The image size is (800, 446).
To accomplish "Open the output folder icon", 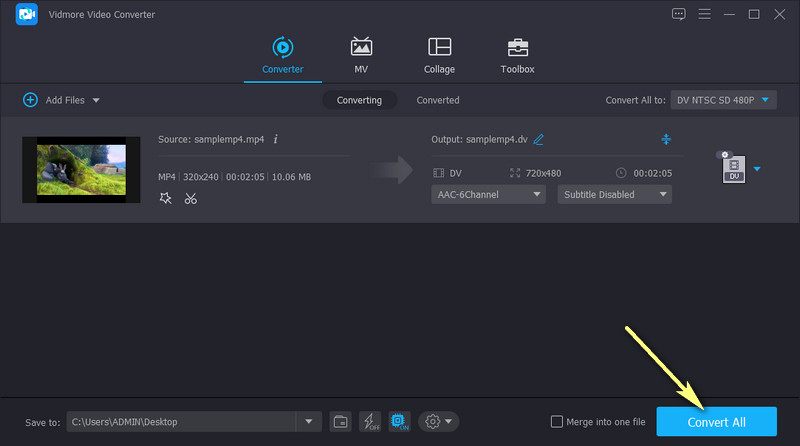I will pyautogui.click(x=341, y=421).
